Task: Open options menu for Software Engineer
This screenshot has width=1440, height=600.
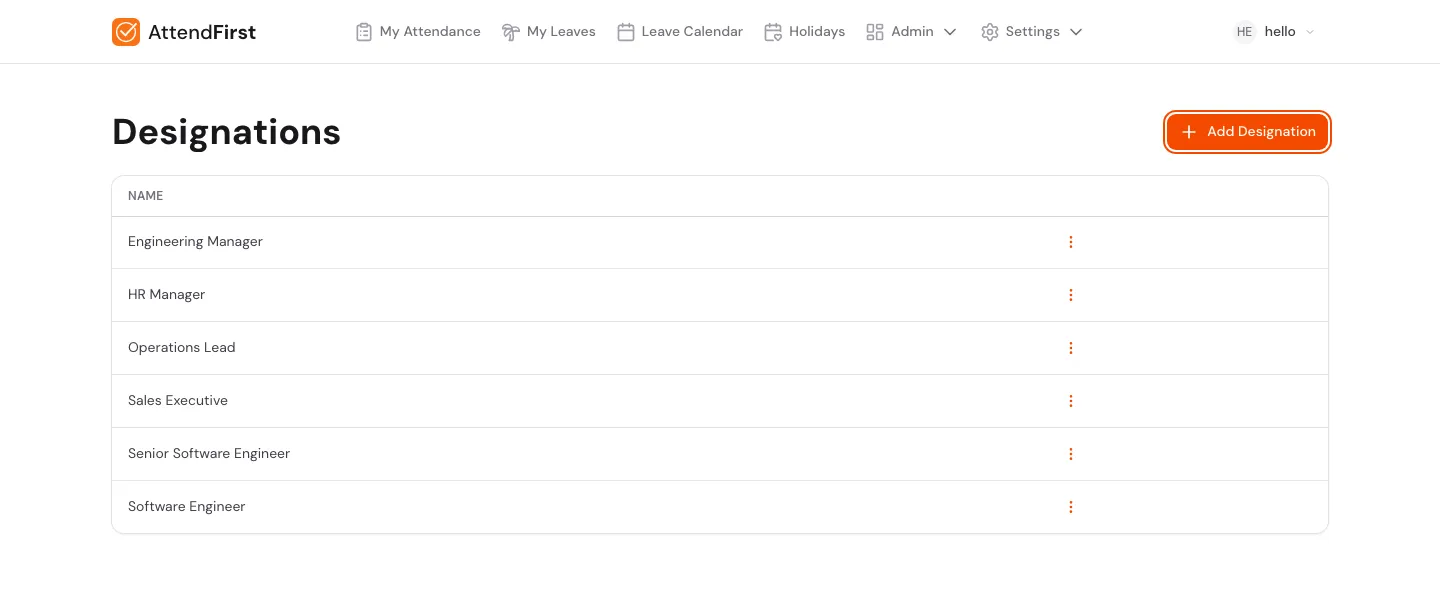Action: pos(1071,507)
